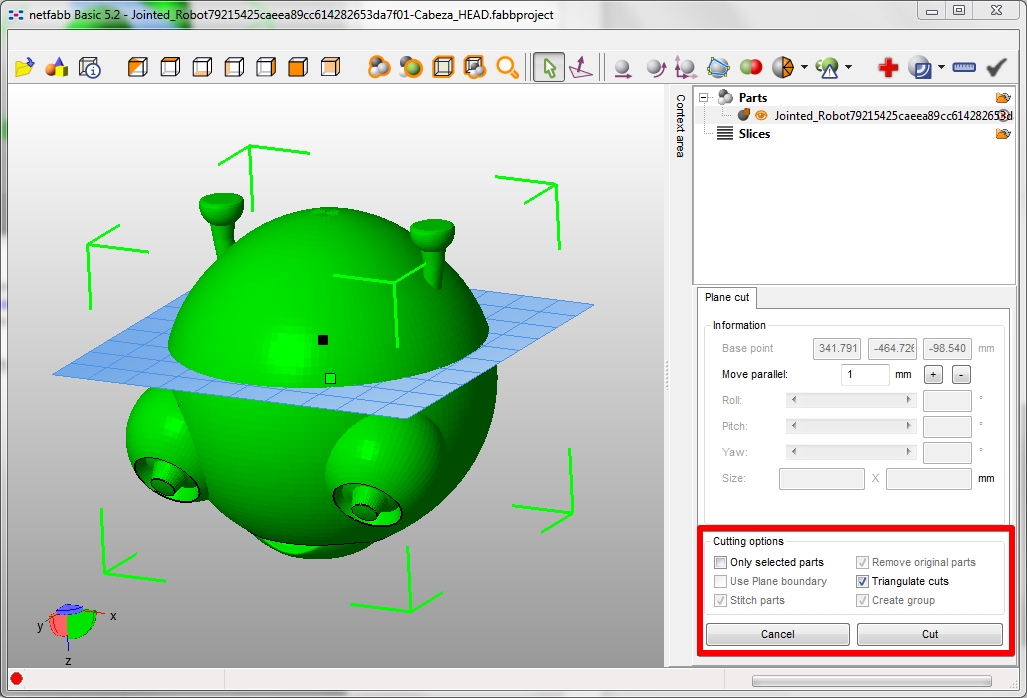Click the black checkmark toolbar icon
The image size is (1027, 698).
[x=996, y=68]
